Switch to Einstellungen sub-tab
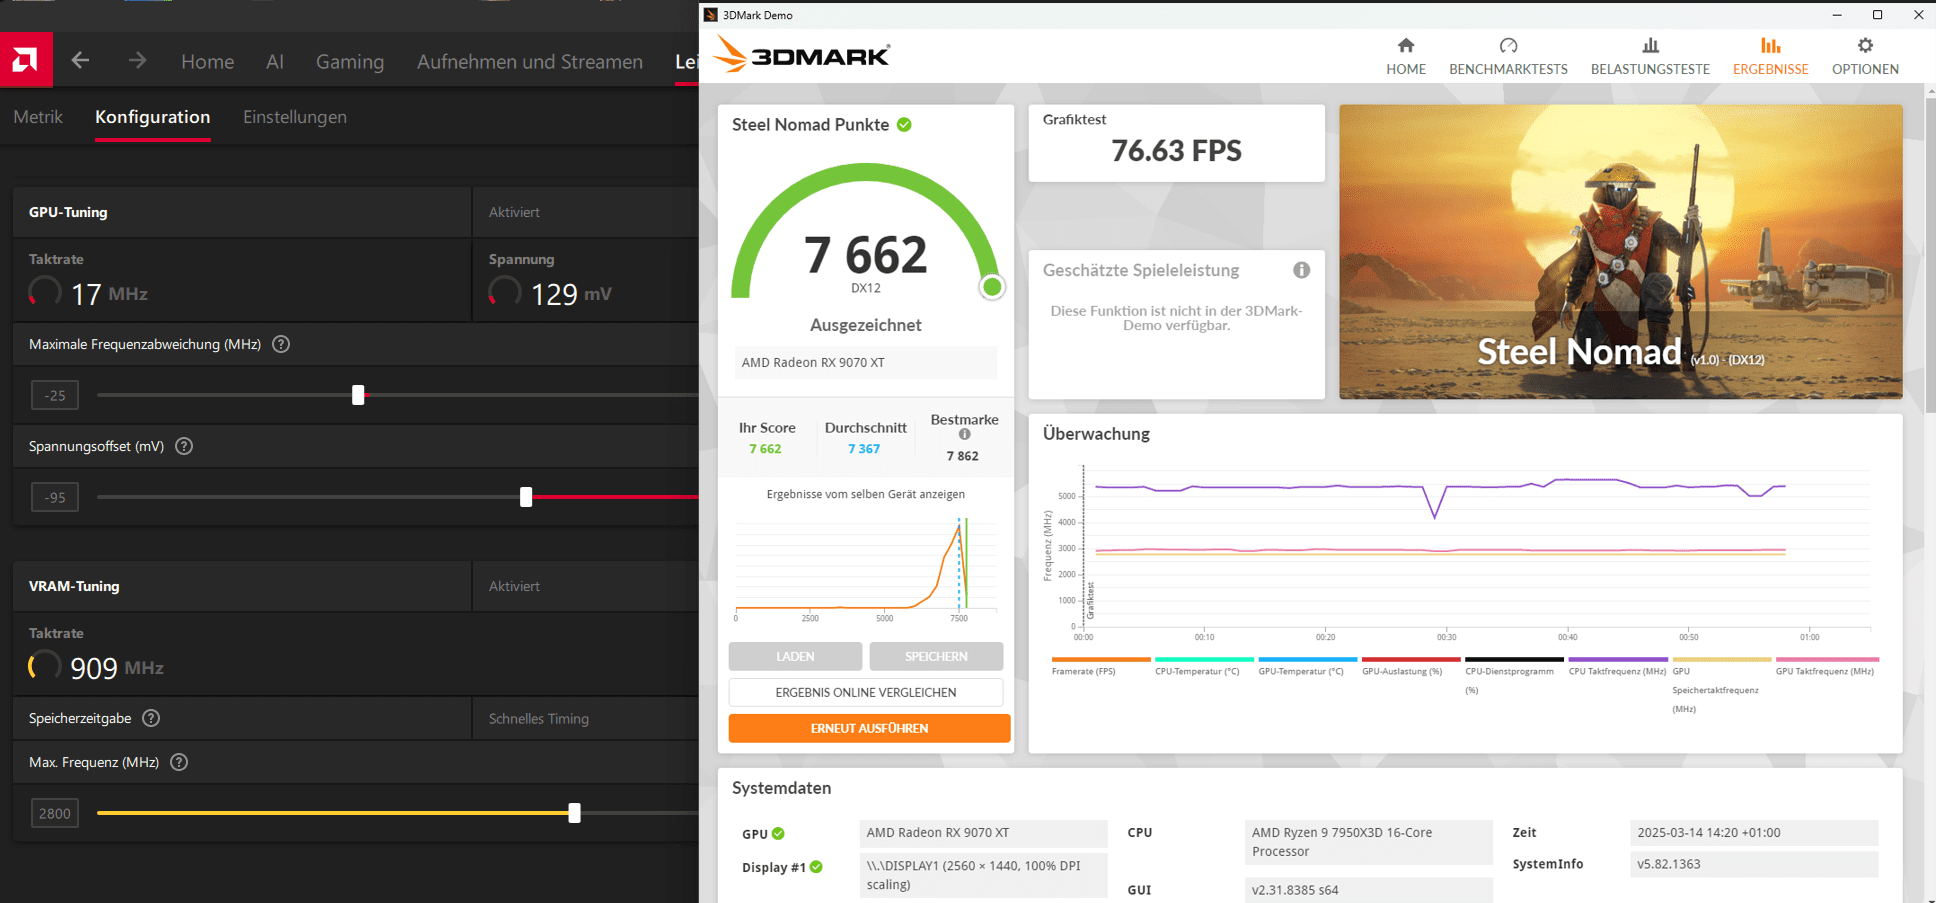The height and width of the screenshot is (903, 1936). 295,117
